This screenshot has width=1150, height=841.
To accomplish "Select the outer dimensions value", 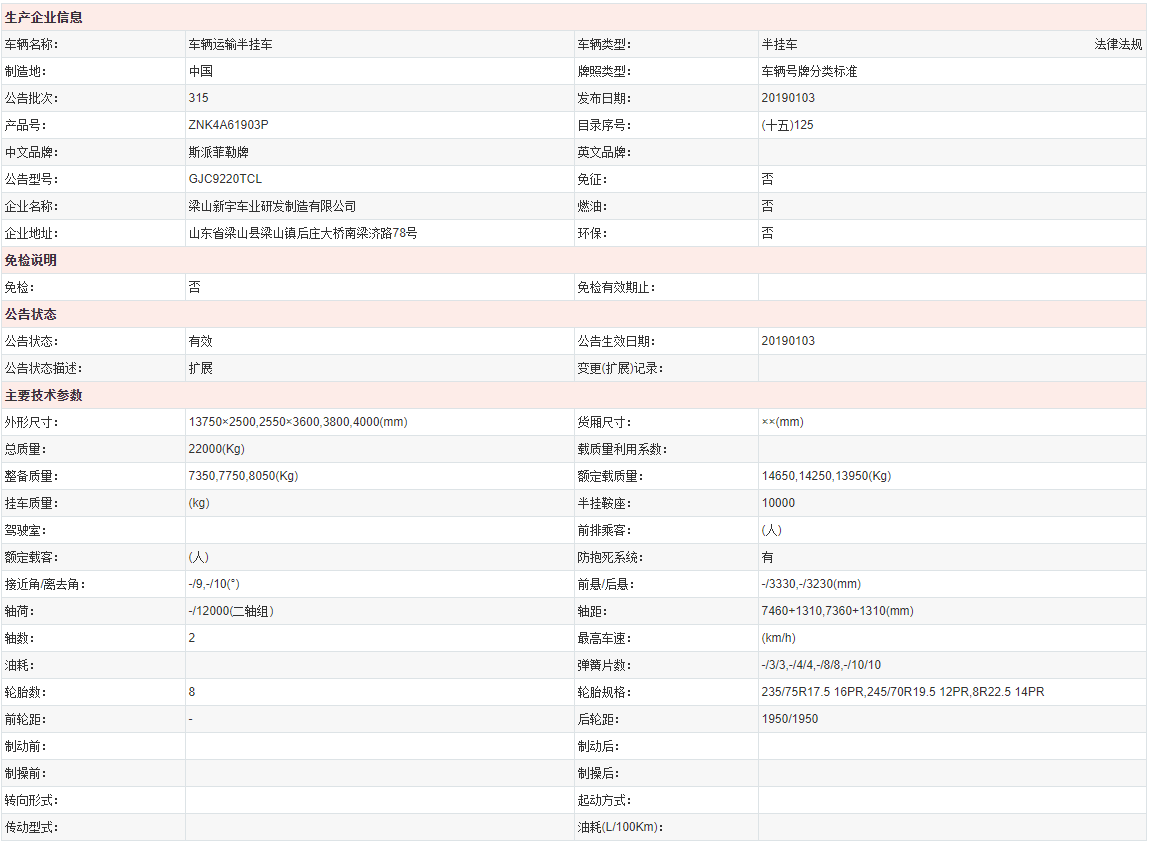I will point(297,422).
